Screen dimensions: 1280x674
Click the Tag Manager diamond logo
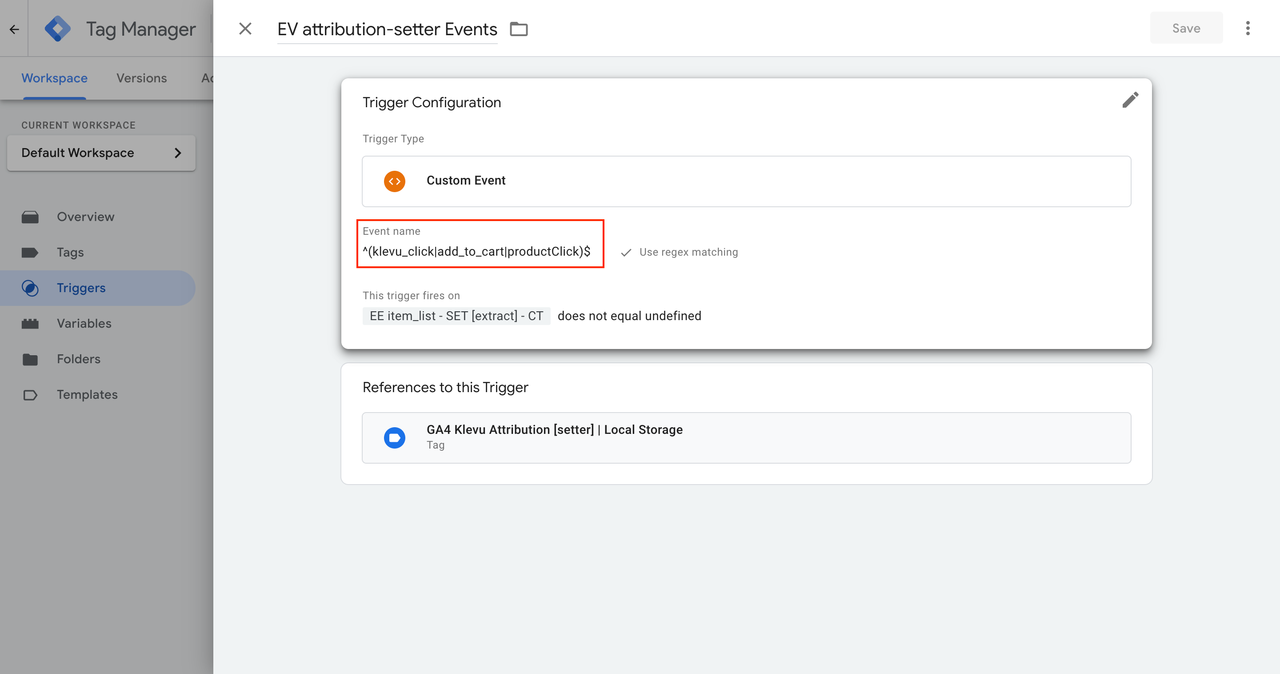pos(58,29)
